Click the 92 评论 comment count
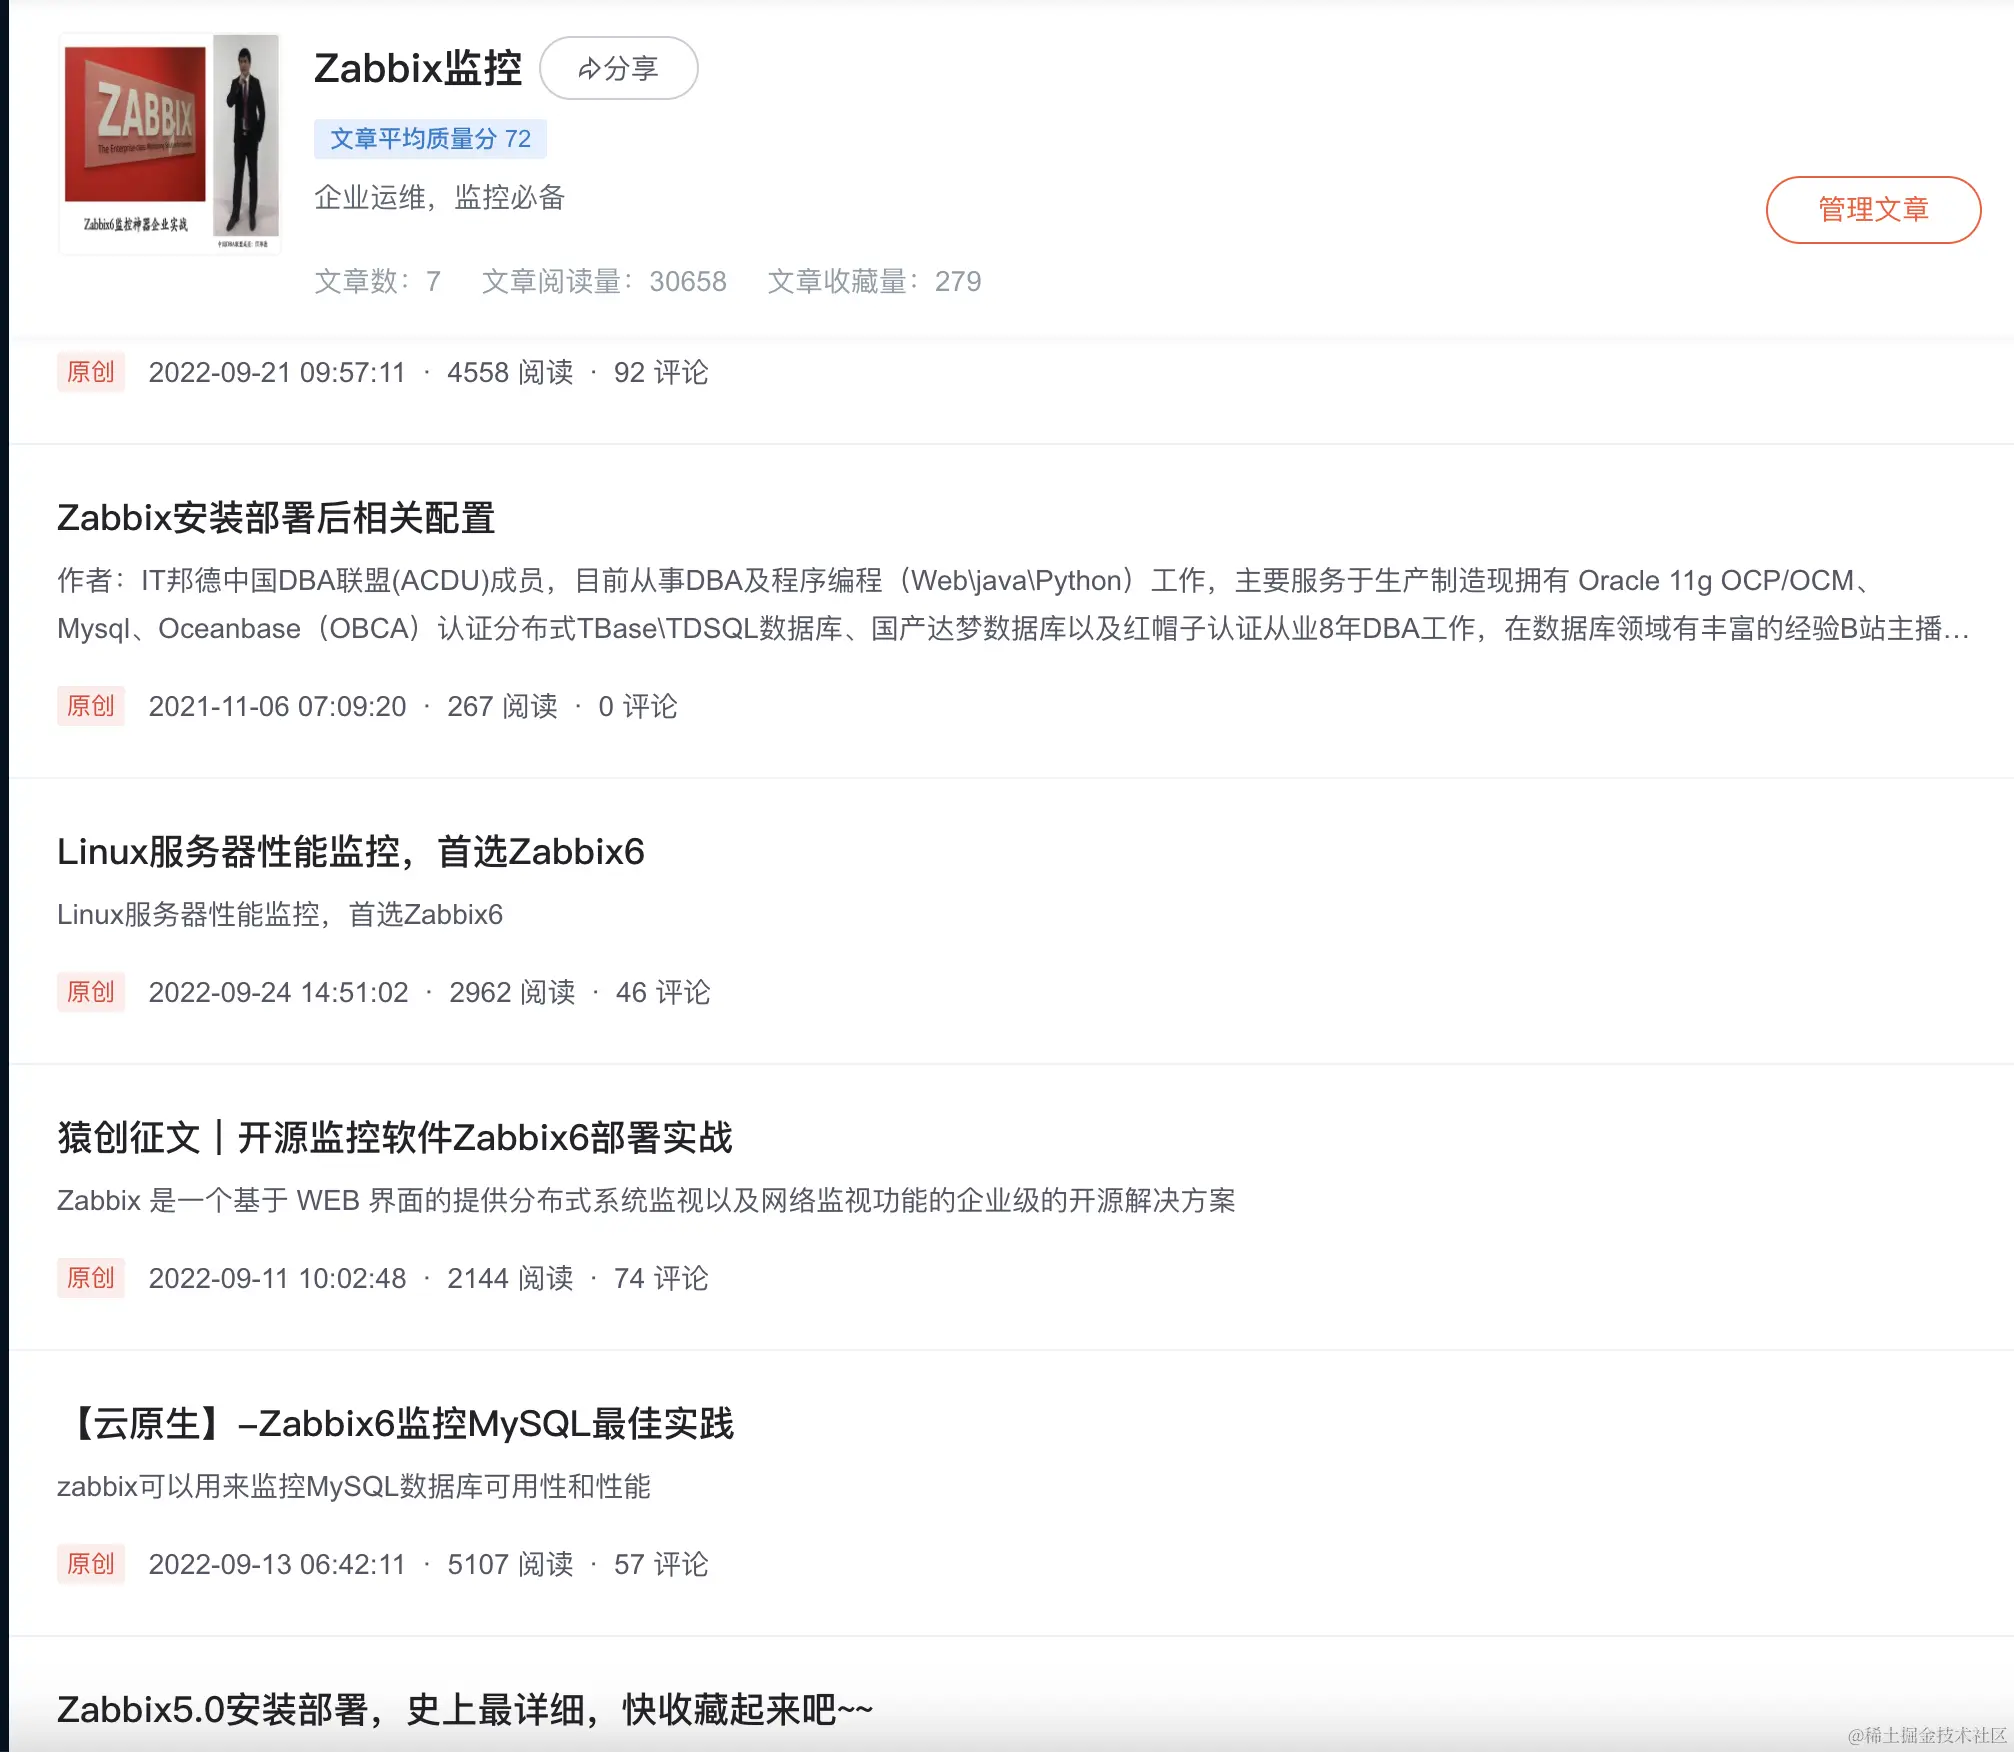Viewport: 2014px width, 1752px height. [x=660, y=373]
